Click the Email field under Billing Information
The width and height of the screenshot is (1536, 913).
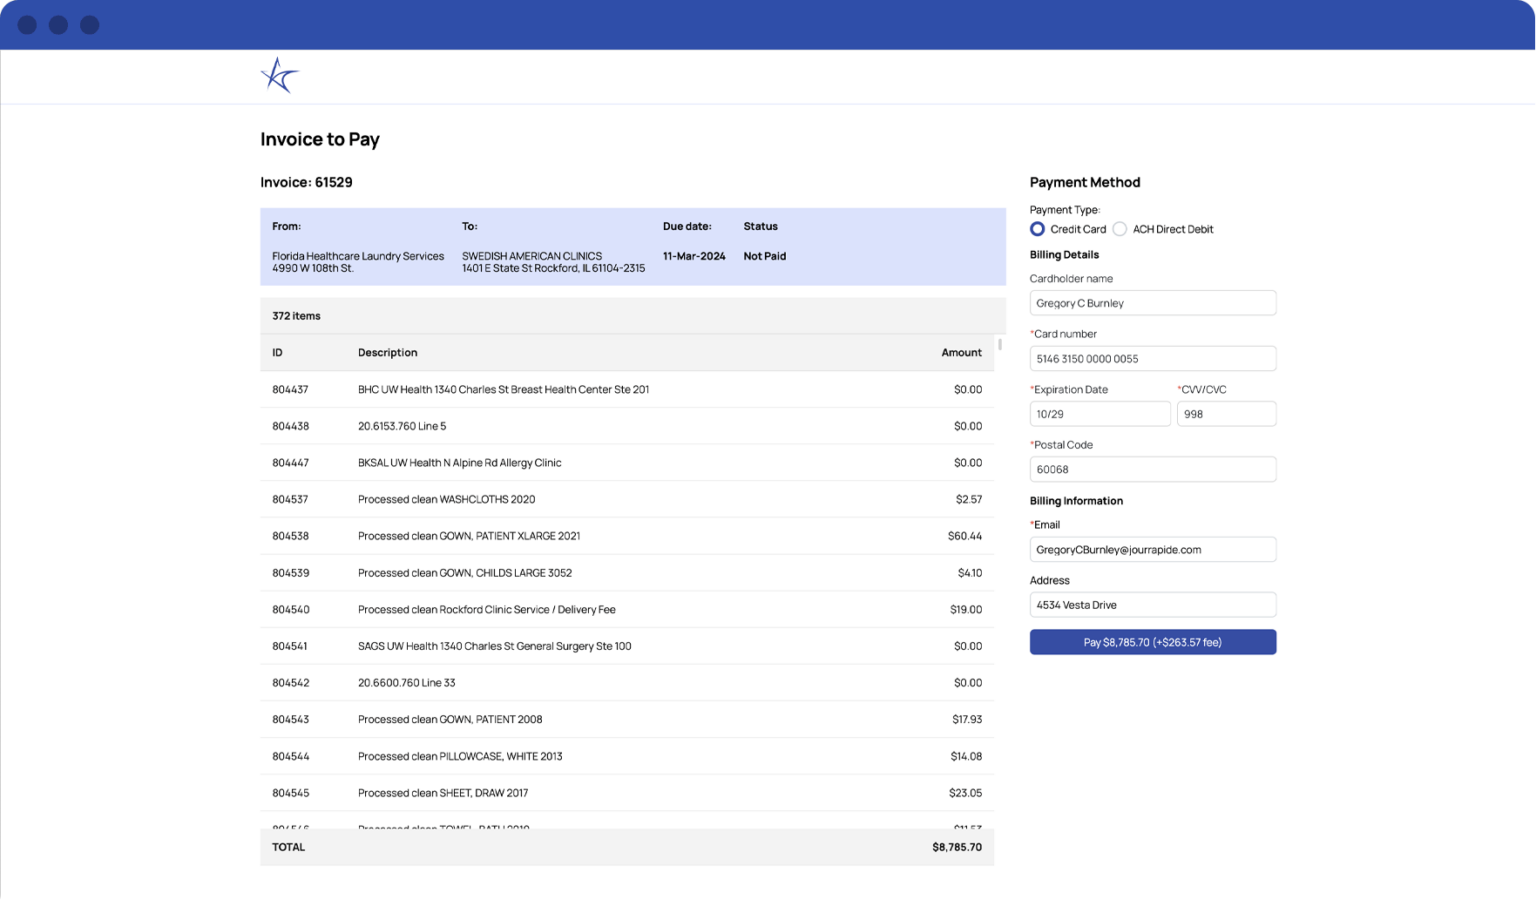click(1152, 549)
